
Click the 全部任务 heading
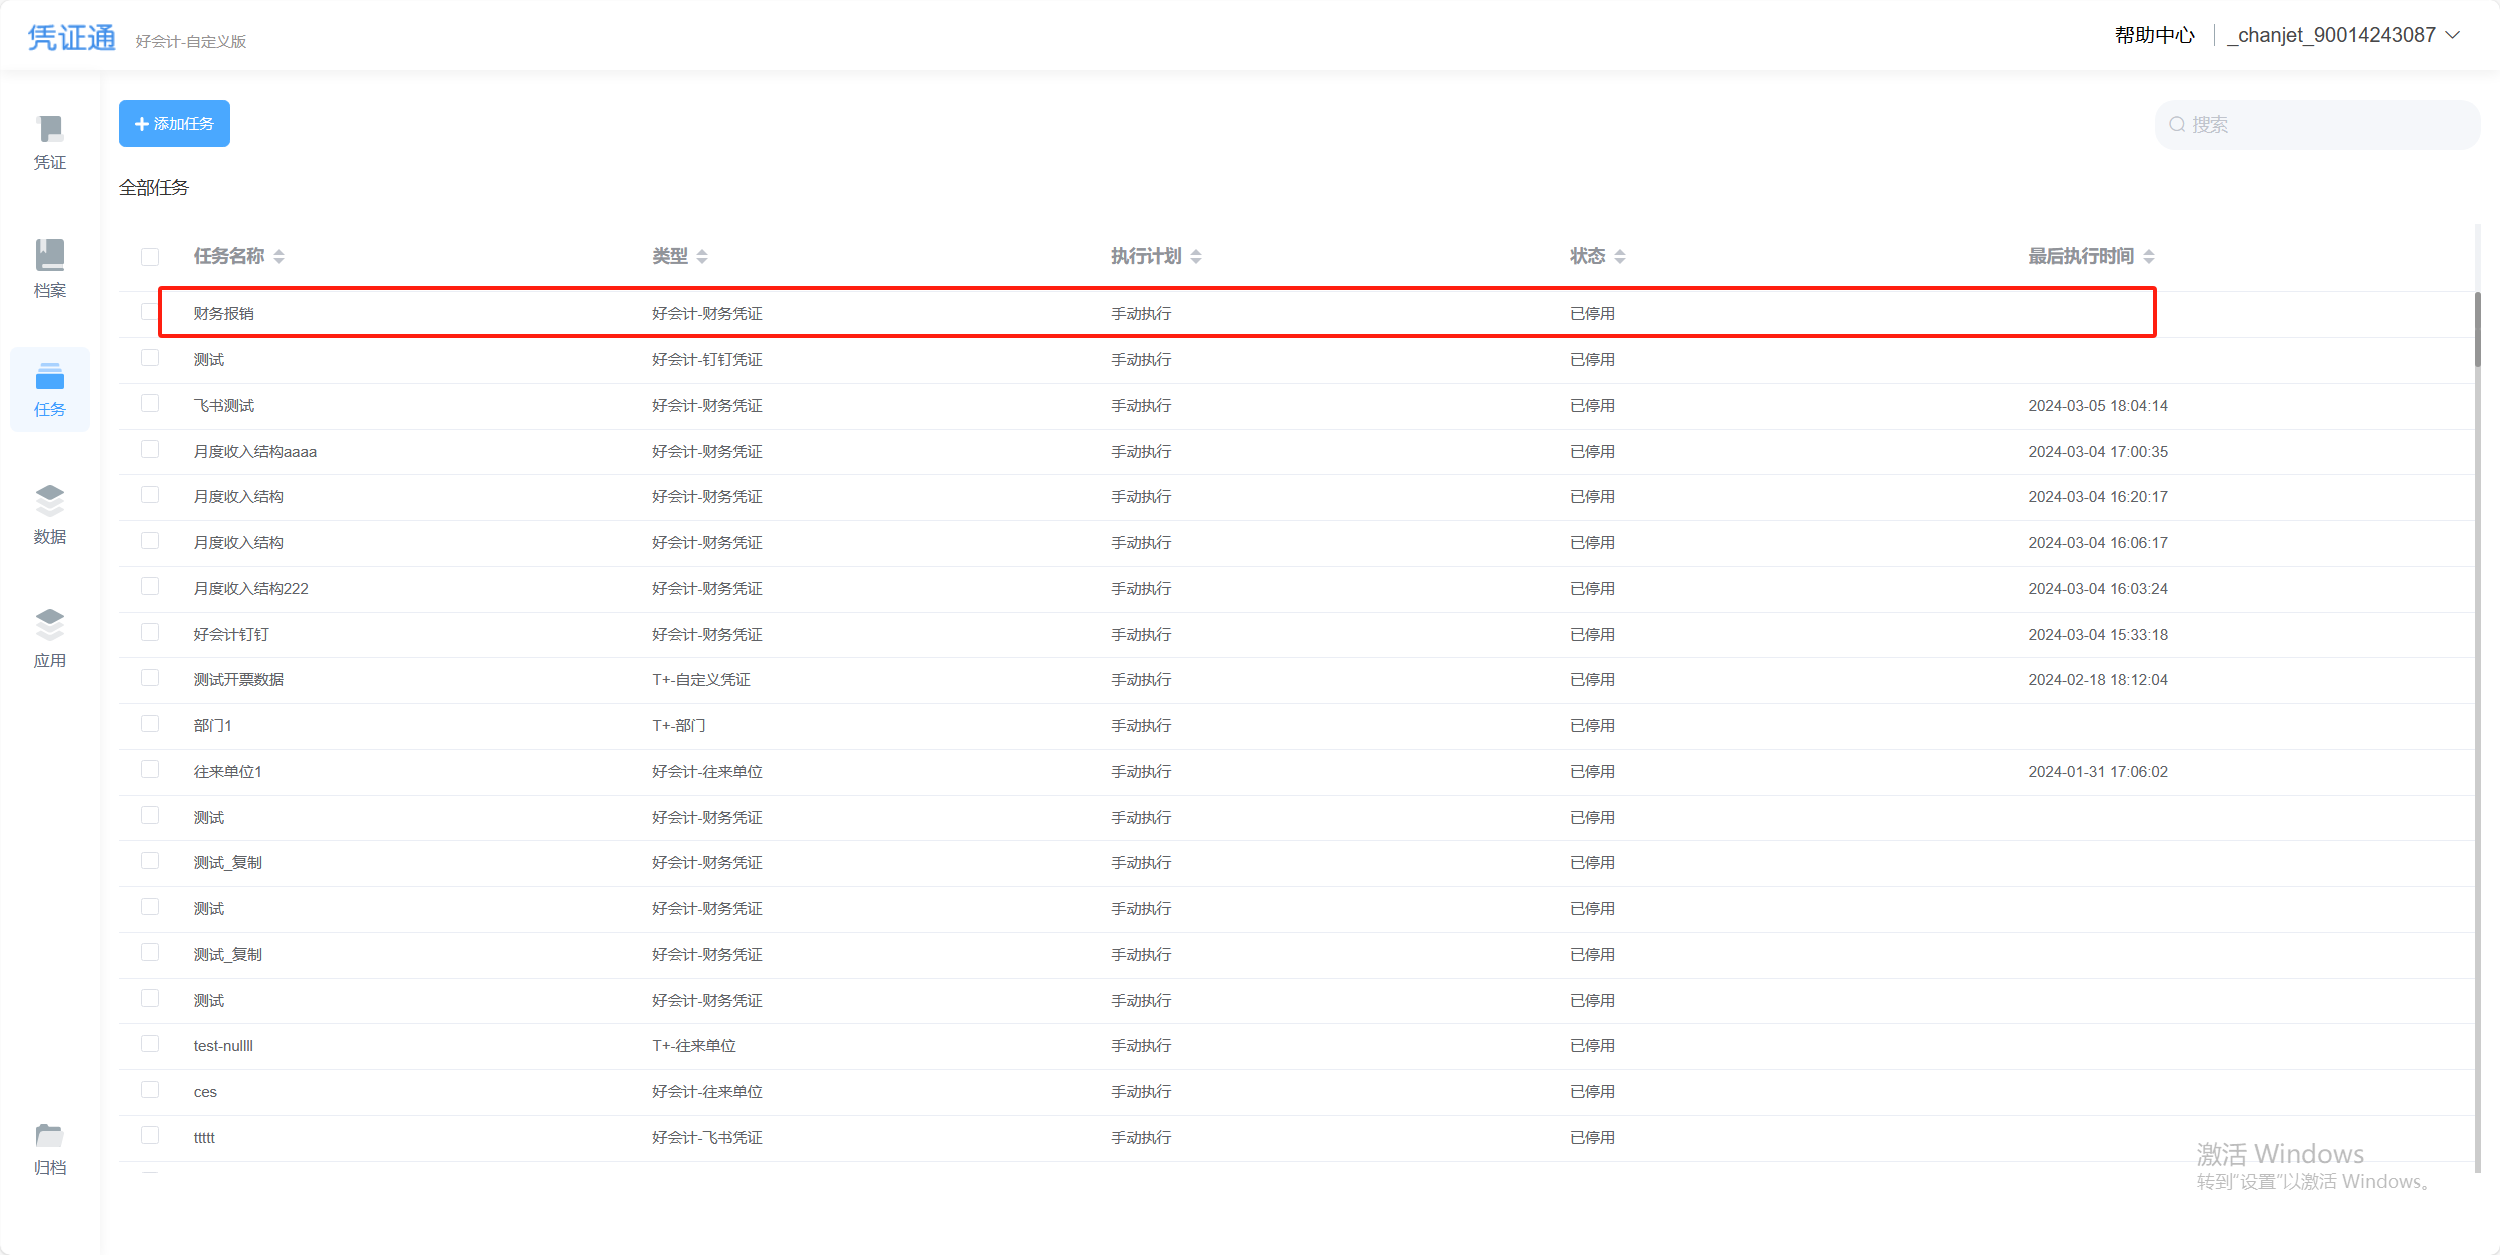pyautogui.click(x=154, y=188)
